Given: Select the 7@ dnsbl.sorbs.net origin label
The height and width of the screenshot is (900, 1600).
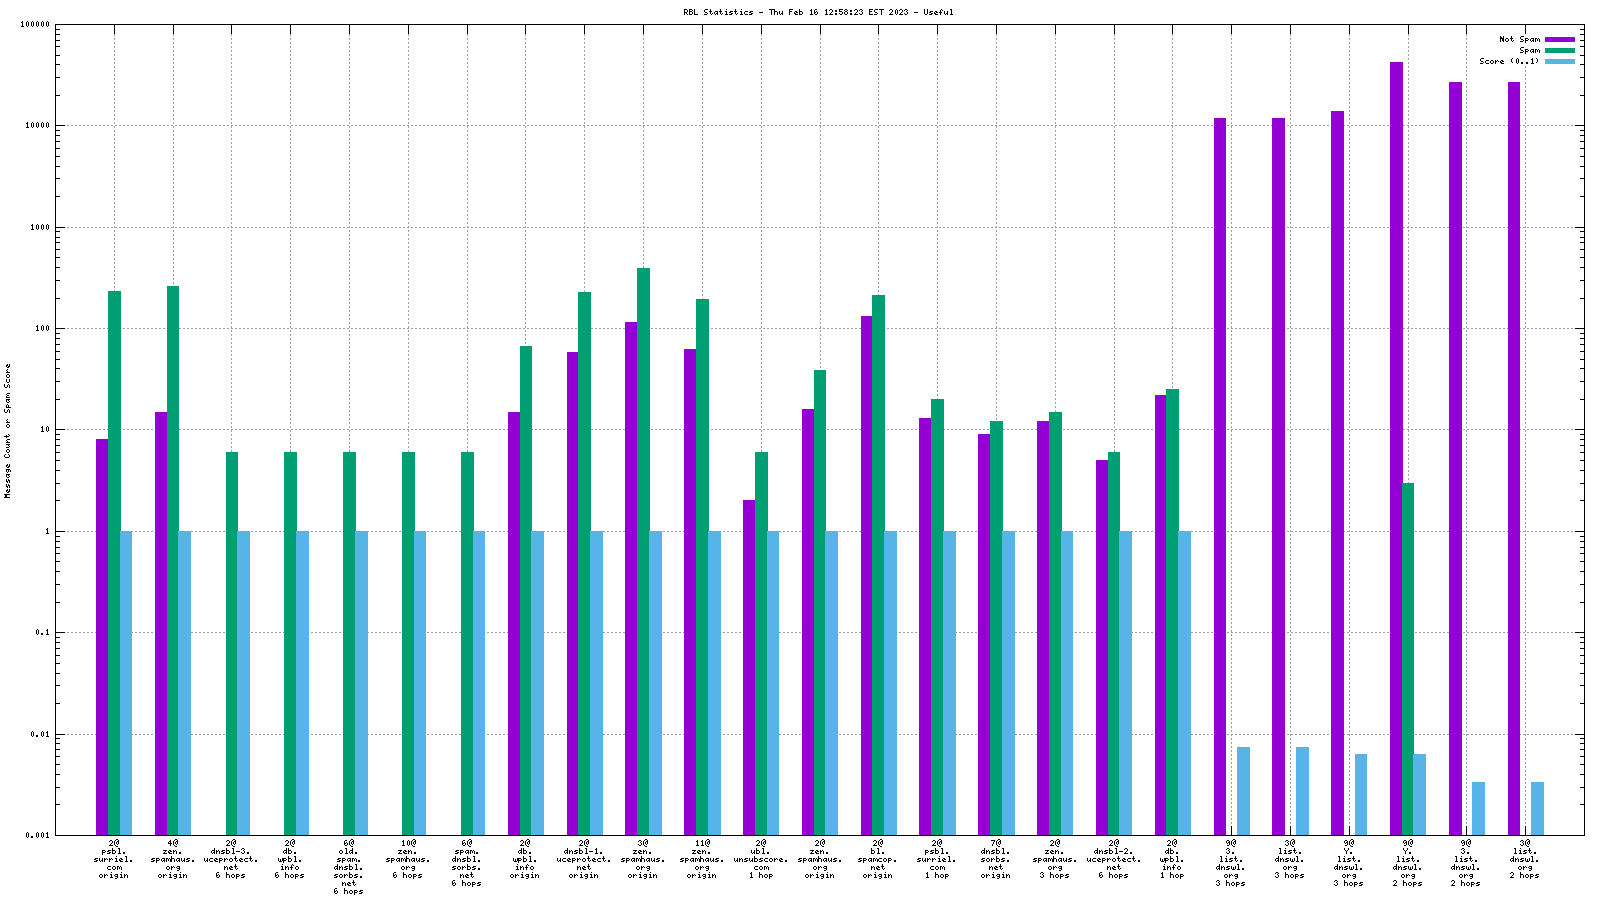Looking at the screenshot, I should click(996, 859).
